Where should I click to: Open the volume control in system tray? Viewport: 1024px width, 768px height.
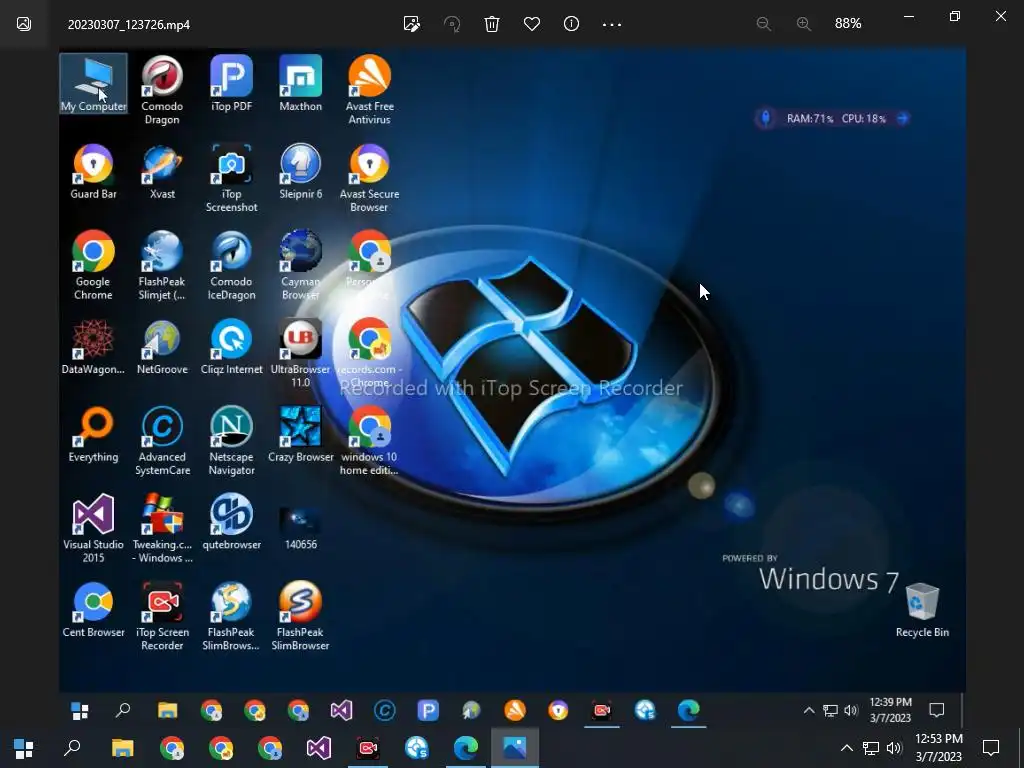(894, 748)
